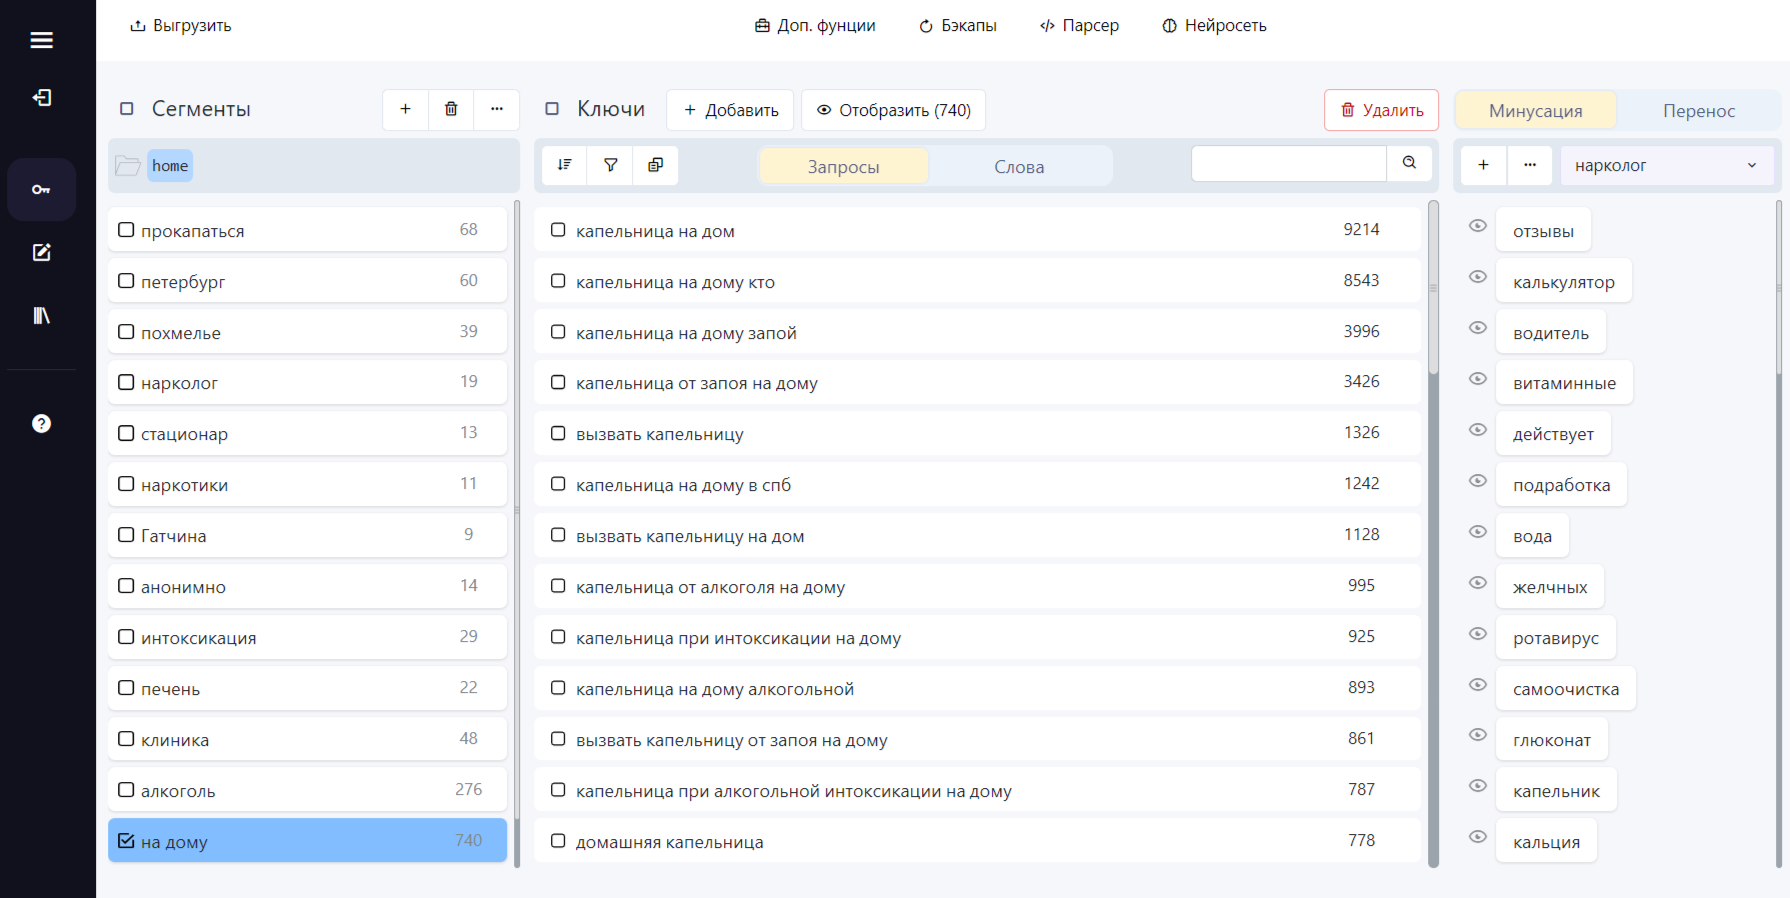Click the Выгрузить button
Image resolution: width=1790 pixels, height=898 pixels.
180,26
